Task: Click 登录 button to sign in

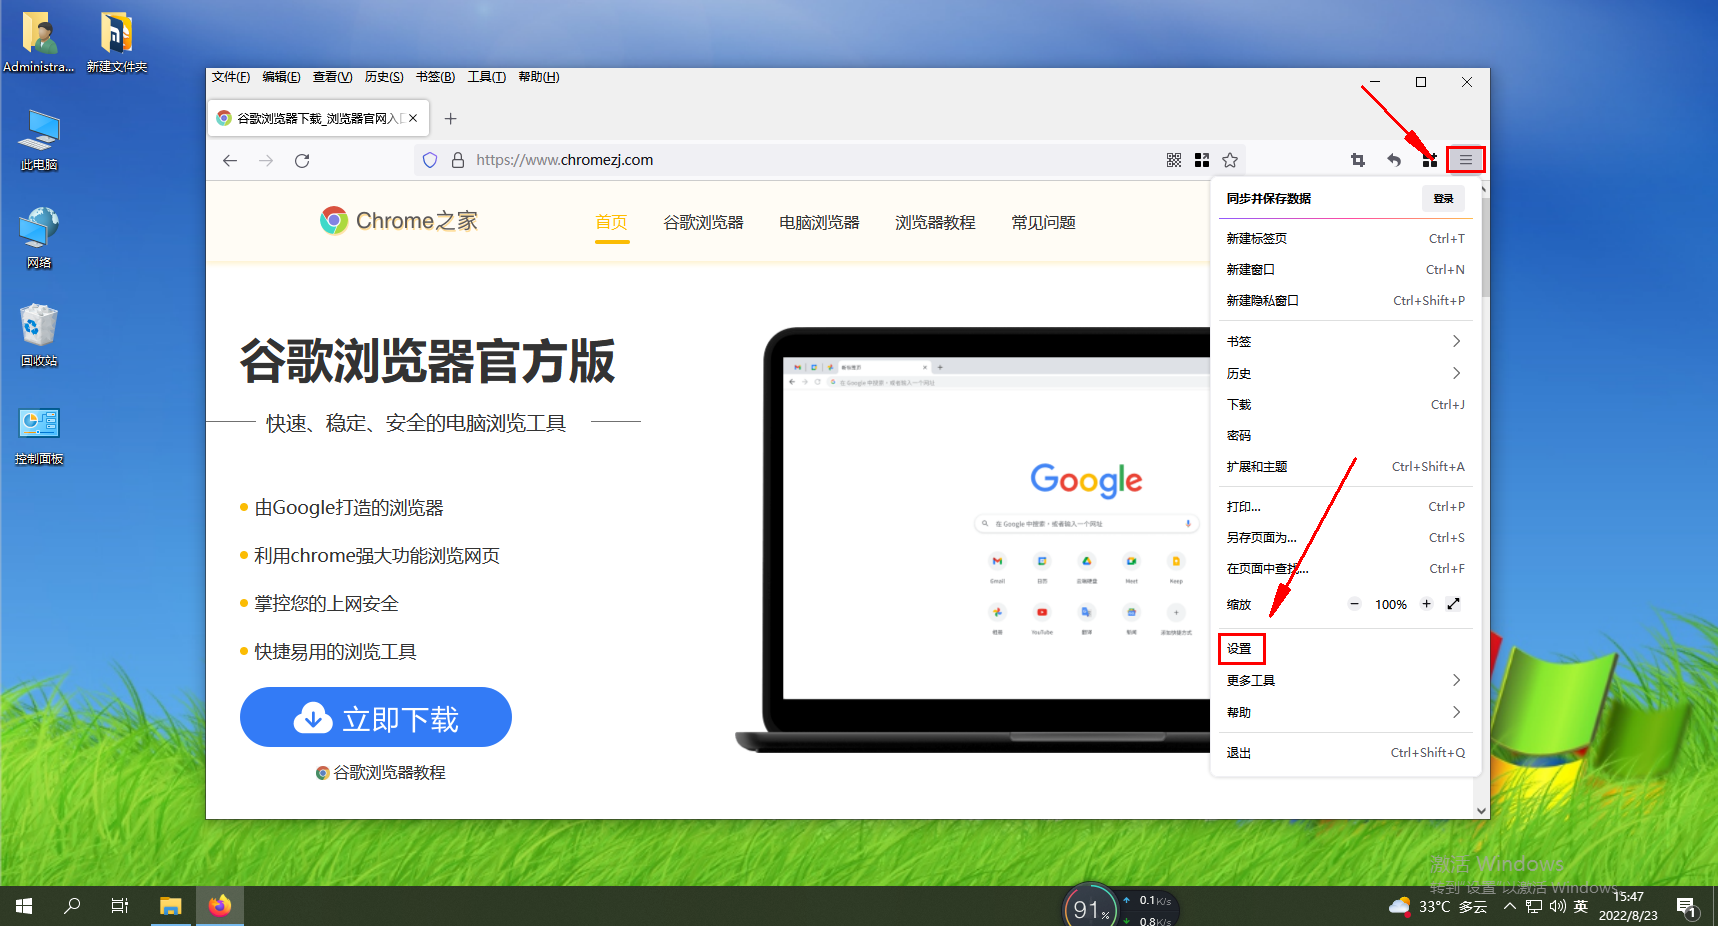Action: [x=1443, y=198]
